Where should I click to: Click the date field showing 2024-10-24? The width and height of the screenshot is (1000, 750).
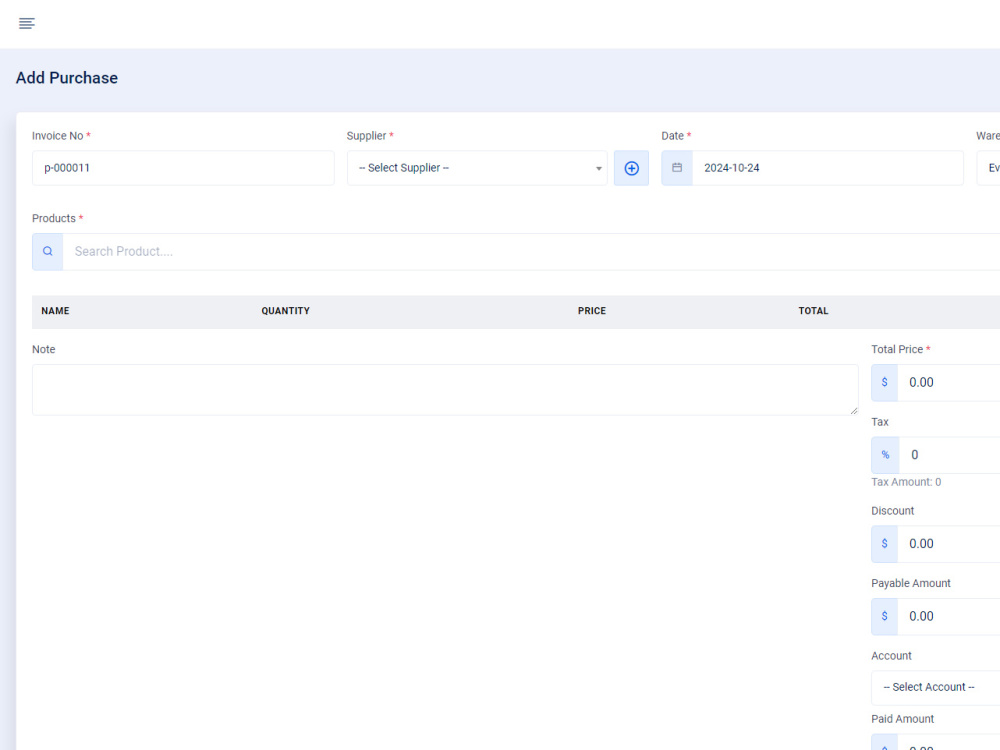click(828, 168)
